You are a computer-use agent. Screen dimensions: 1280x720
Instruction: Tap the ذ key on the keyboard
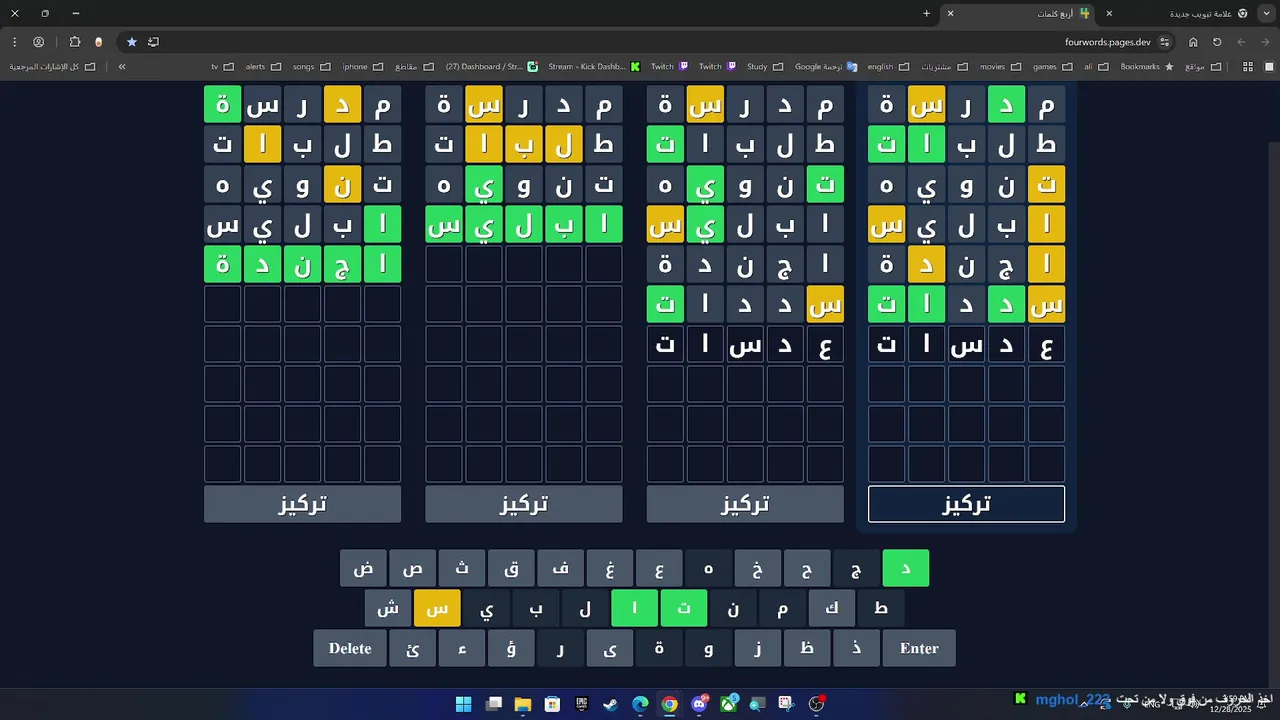[857, 648]
